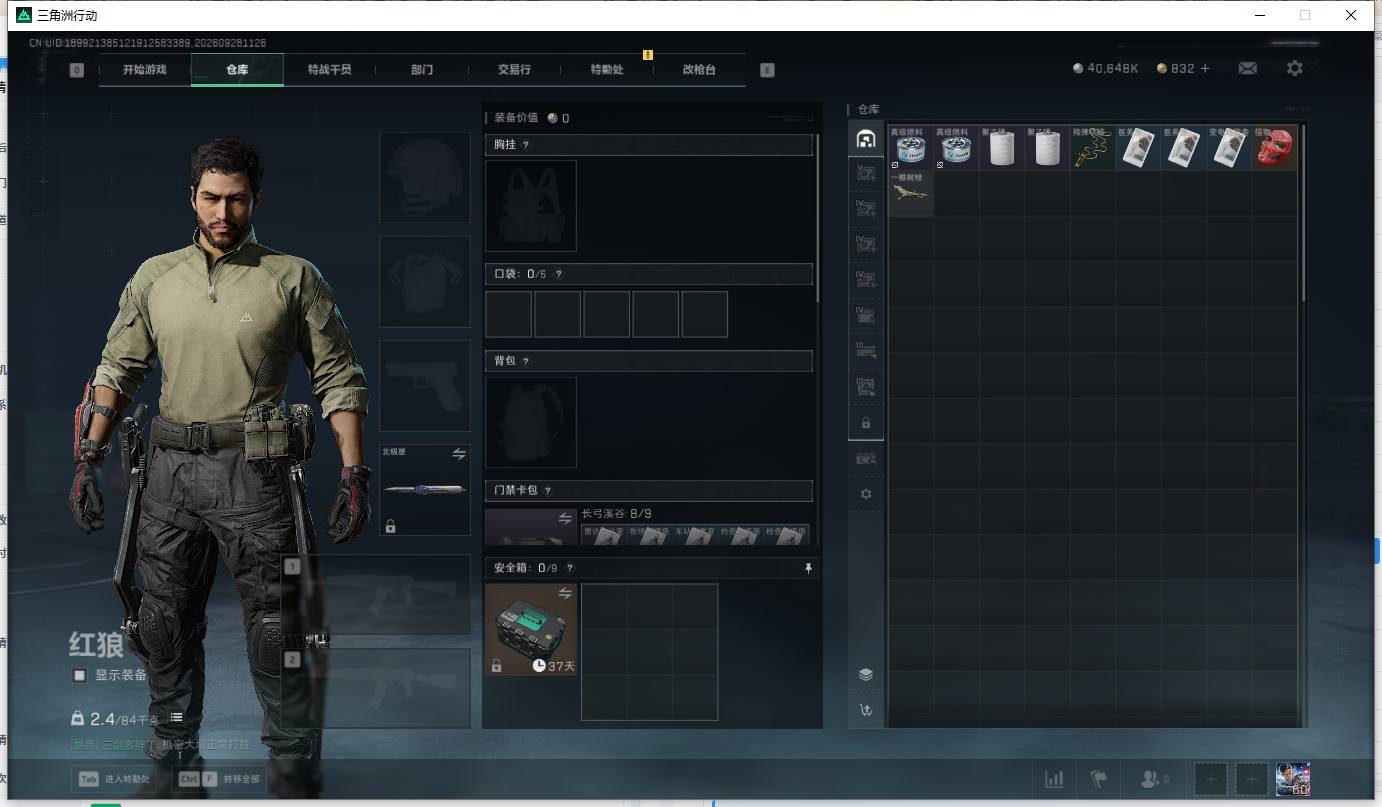Click the Tab 进入特勤处 button

click(114, 779)
